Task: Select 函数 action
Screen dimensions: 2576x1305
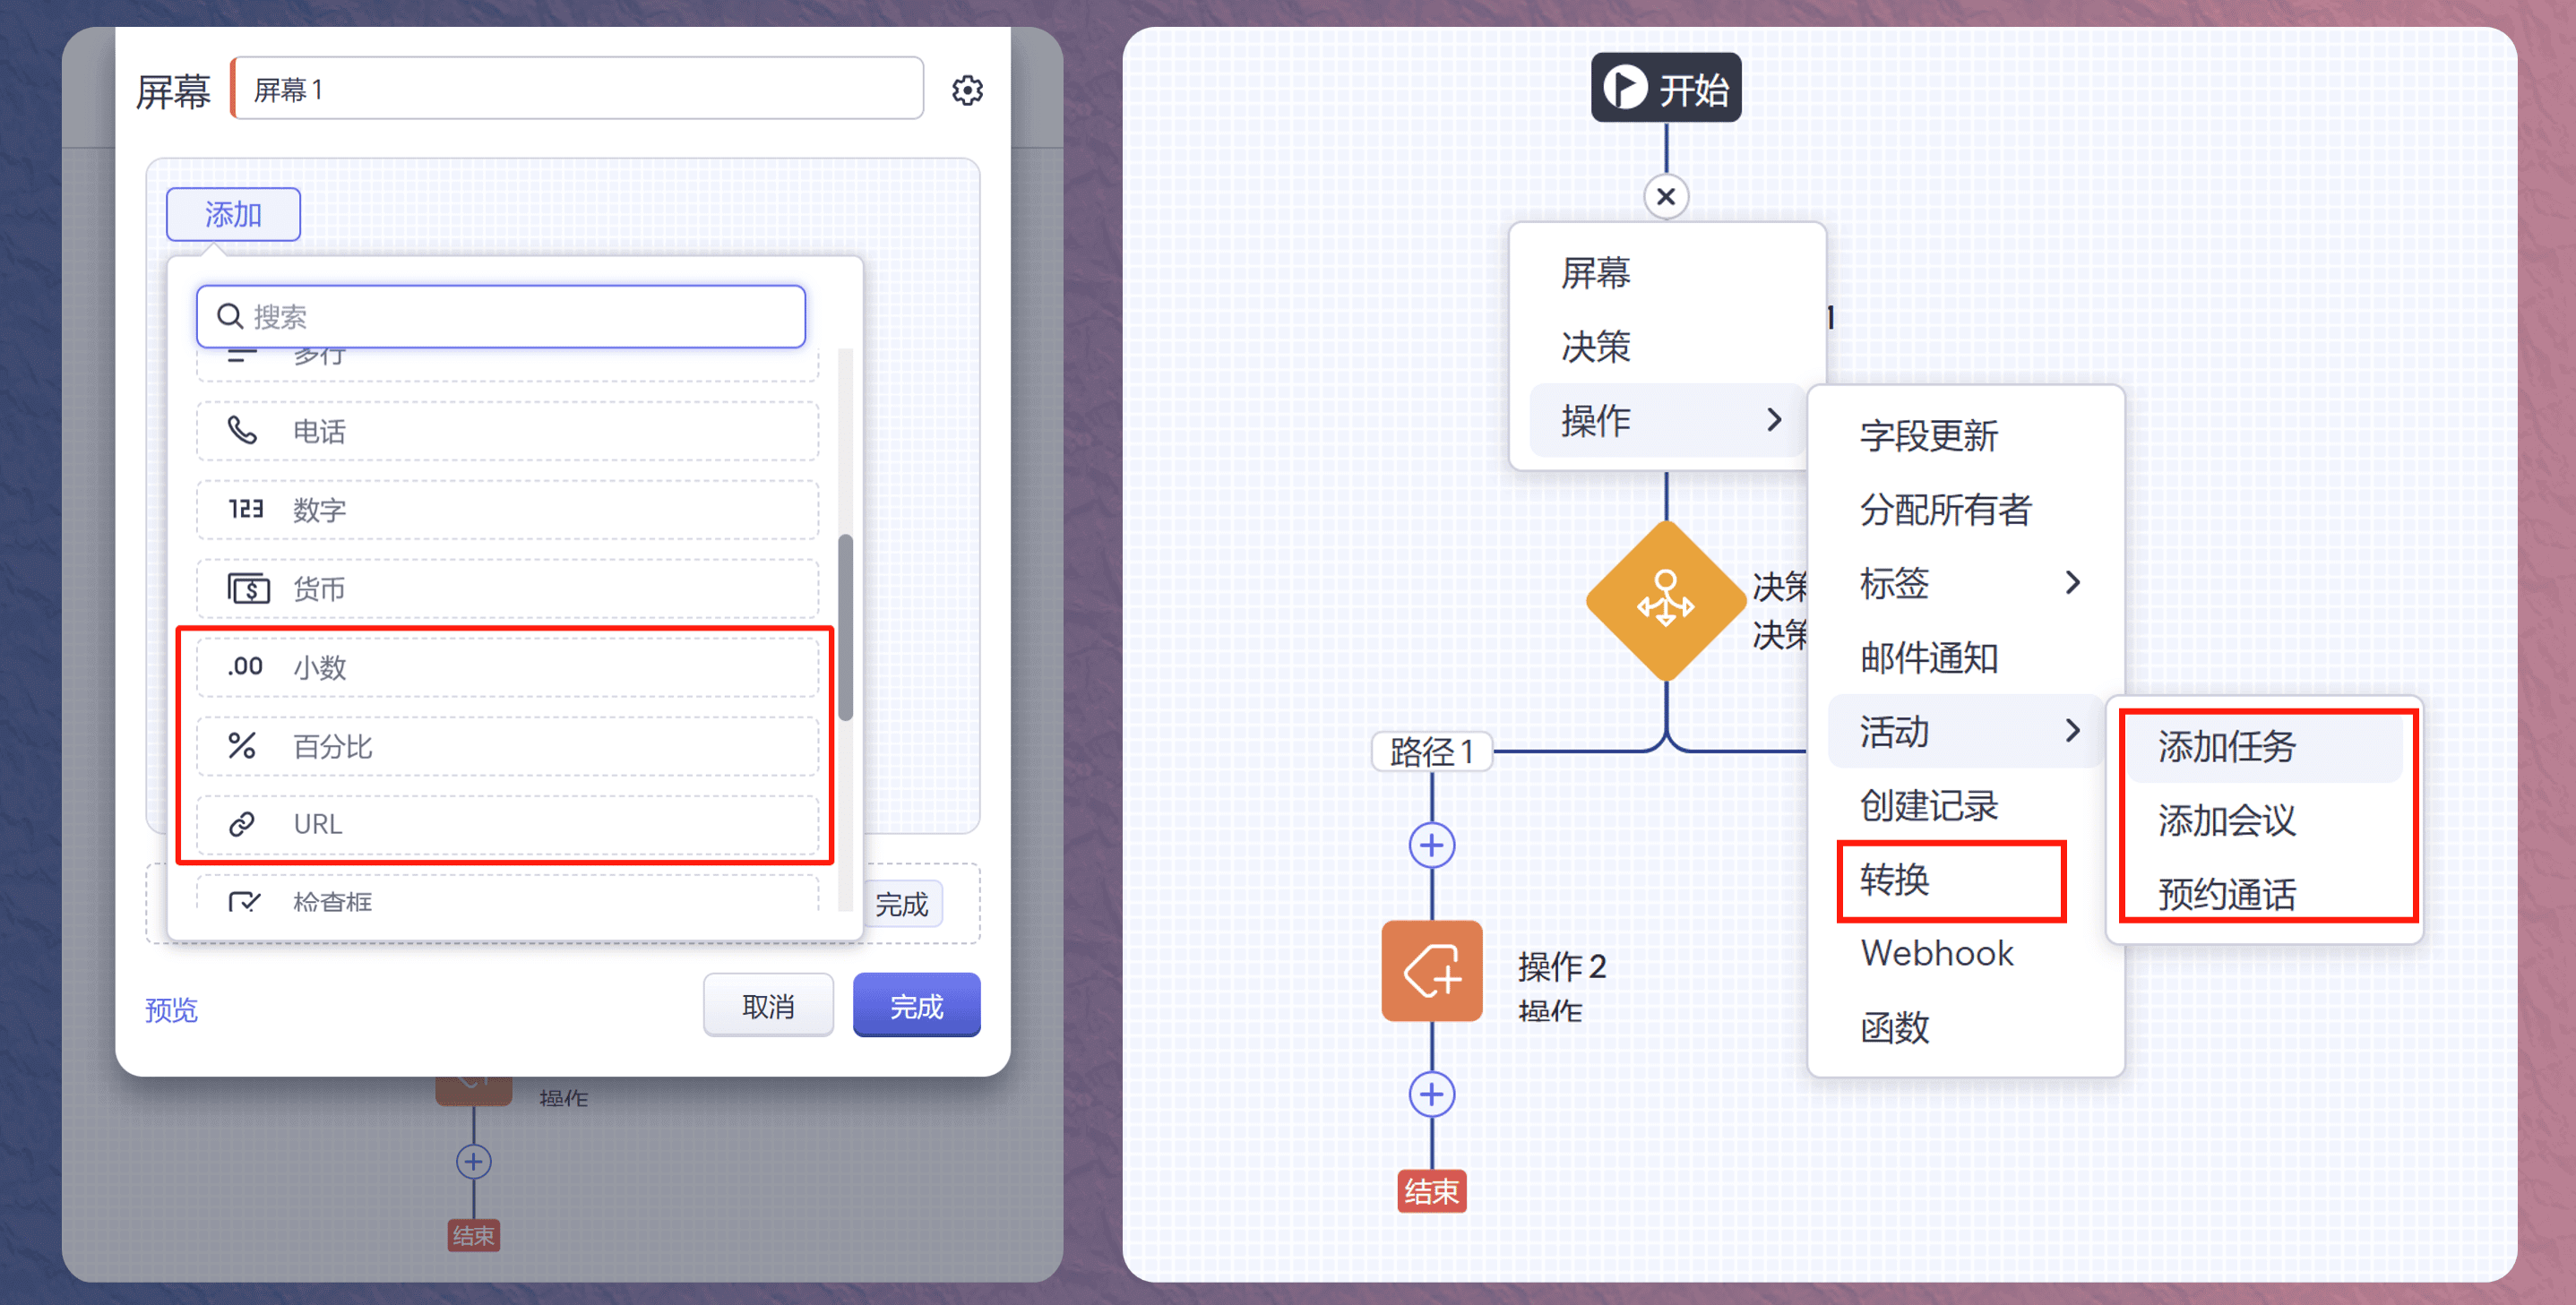Action: [x=1965, y=1027]
